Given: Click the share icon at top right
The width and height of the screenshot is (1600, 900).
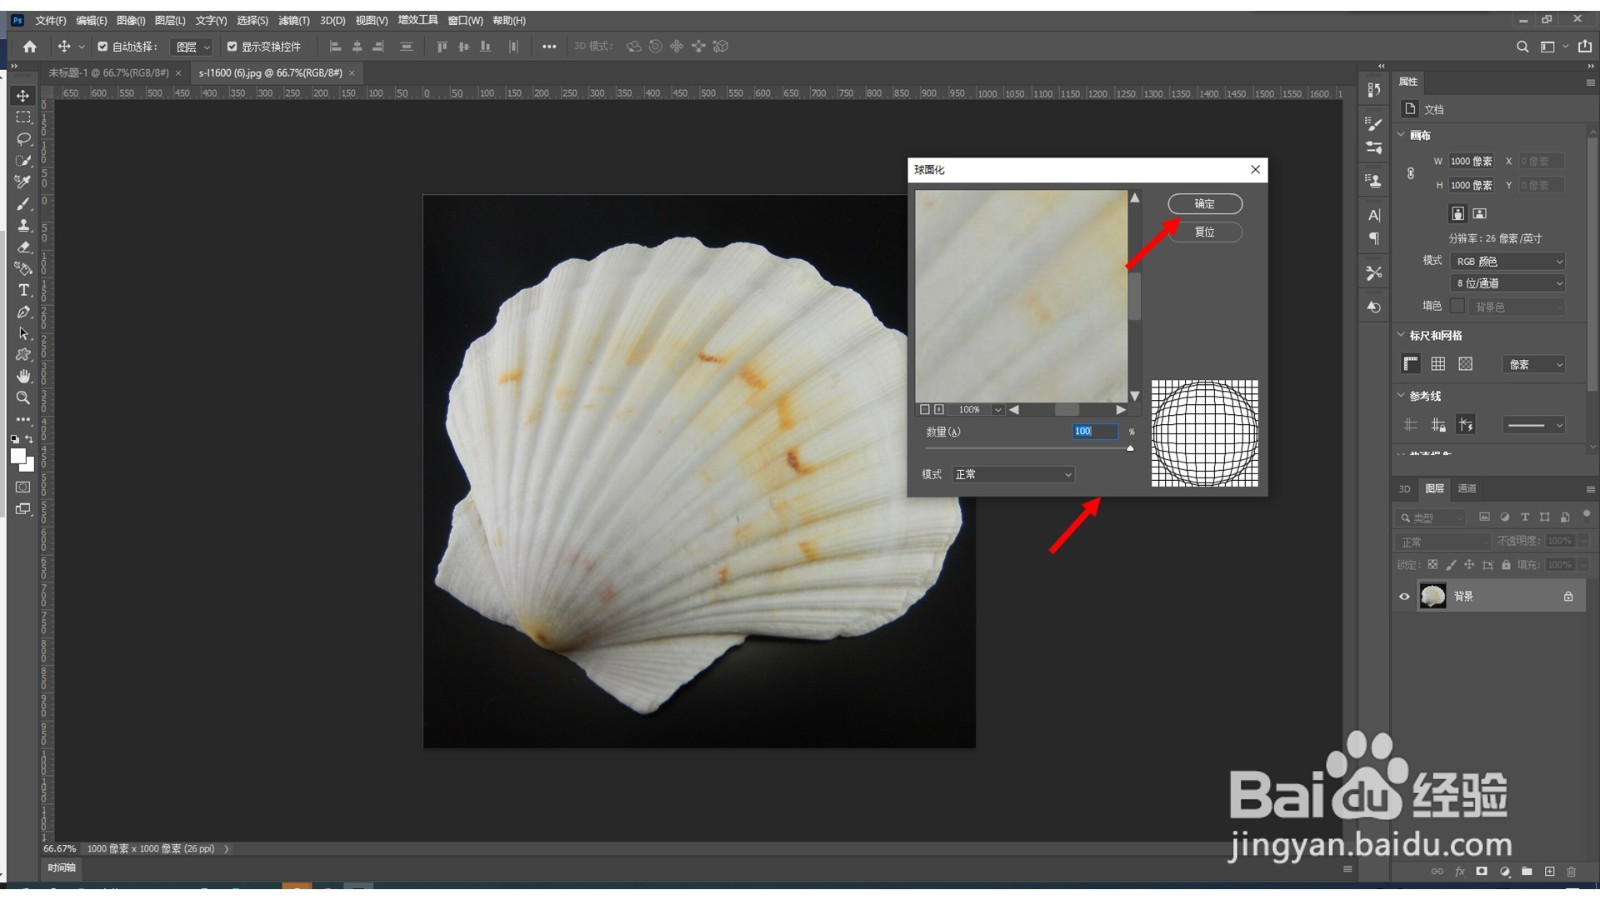Looking at the screenshot, I should pyautogui.click(x=1585, y=46).
